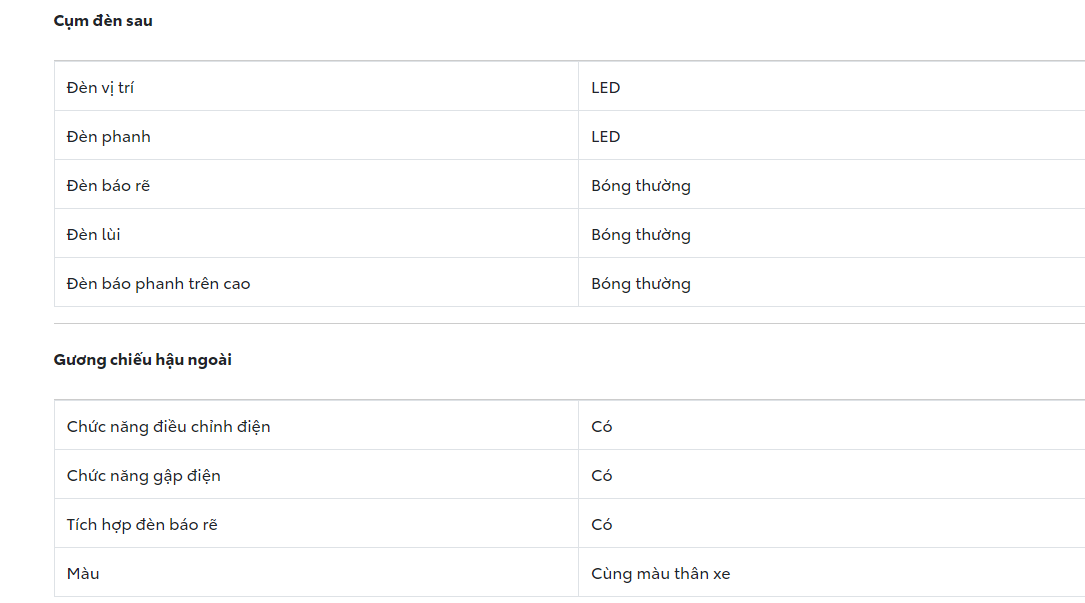
Task: Click the "Cụm đèn sau" section heading
Action: 103,21
